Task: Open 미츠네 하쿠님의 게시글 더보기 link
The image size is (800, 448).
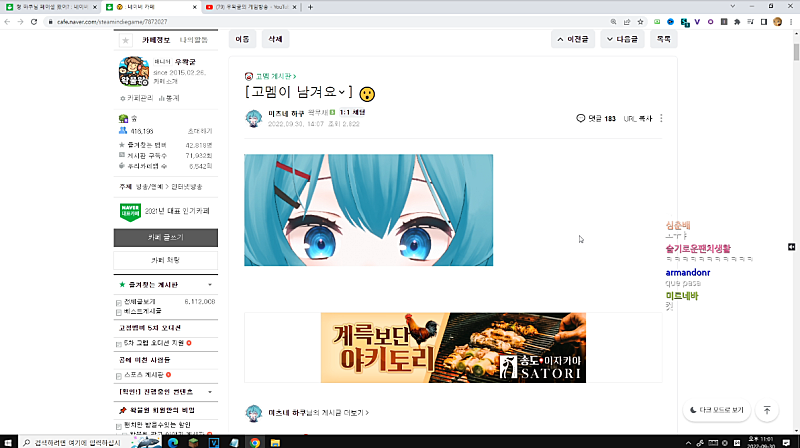Action: 319,413
